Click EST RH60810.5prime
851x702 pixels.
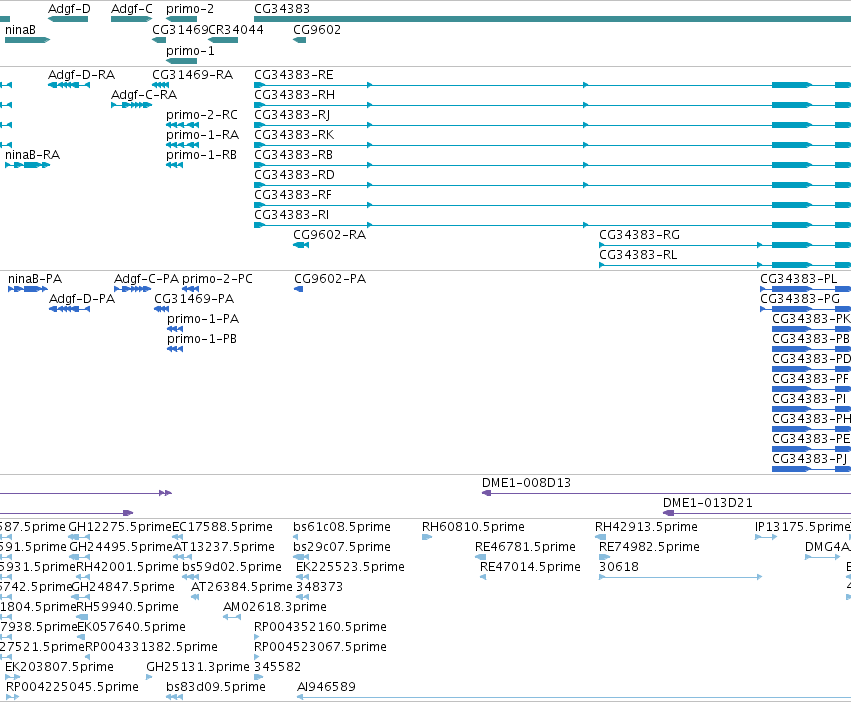(473, 527)
